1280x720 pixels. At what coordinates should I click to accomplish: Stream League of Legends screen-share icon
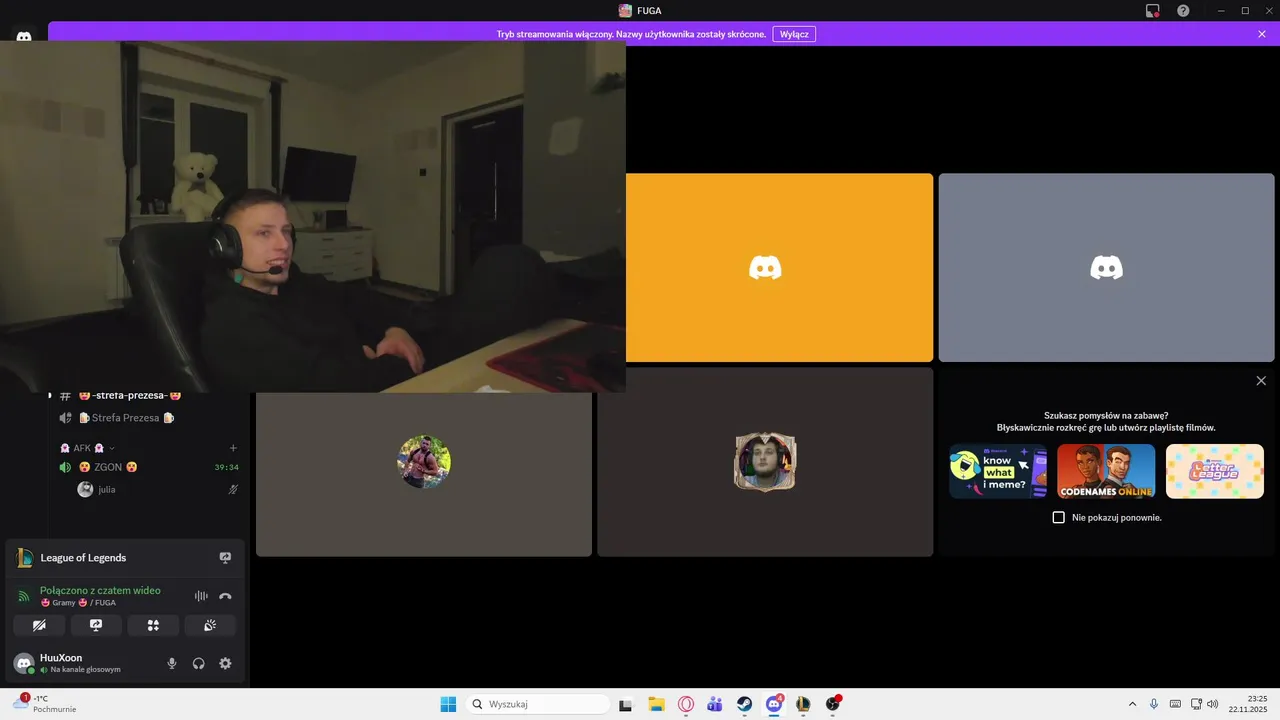225,558
